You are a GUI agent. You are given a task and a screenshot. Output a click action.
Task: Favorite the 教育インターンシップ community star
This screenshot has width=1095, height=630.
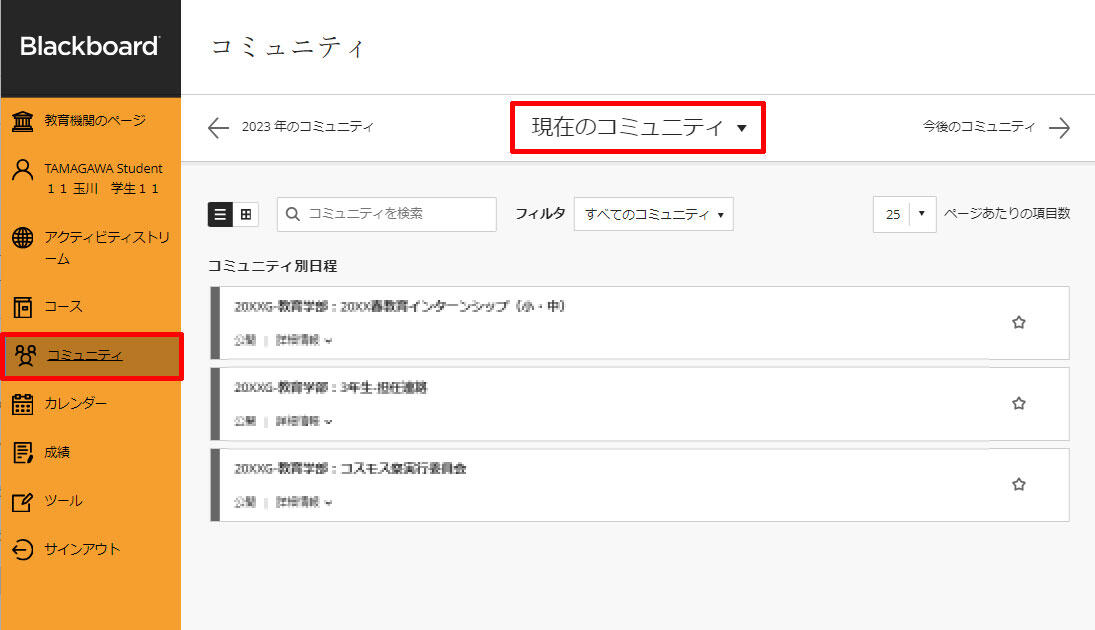(1019, 323)
